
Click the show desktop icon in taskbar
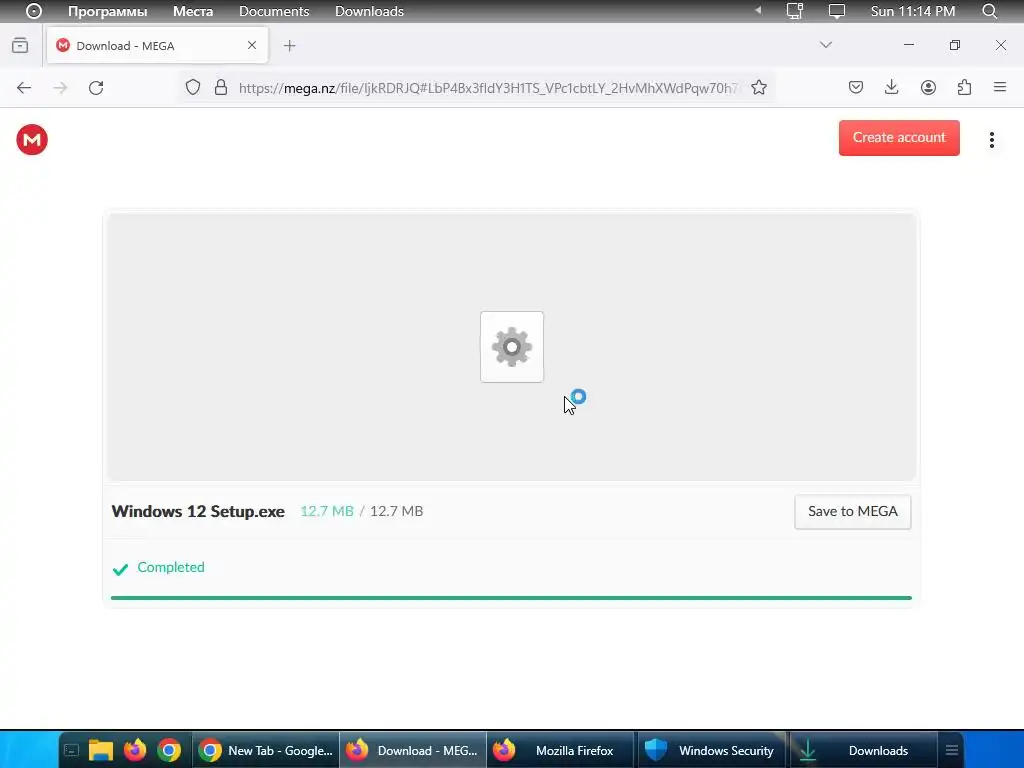tap(72, 750)
